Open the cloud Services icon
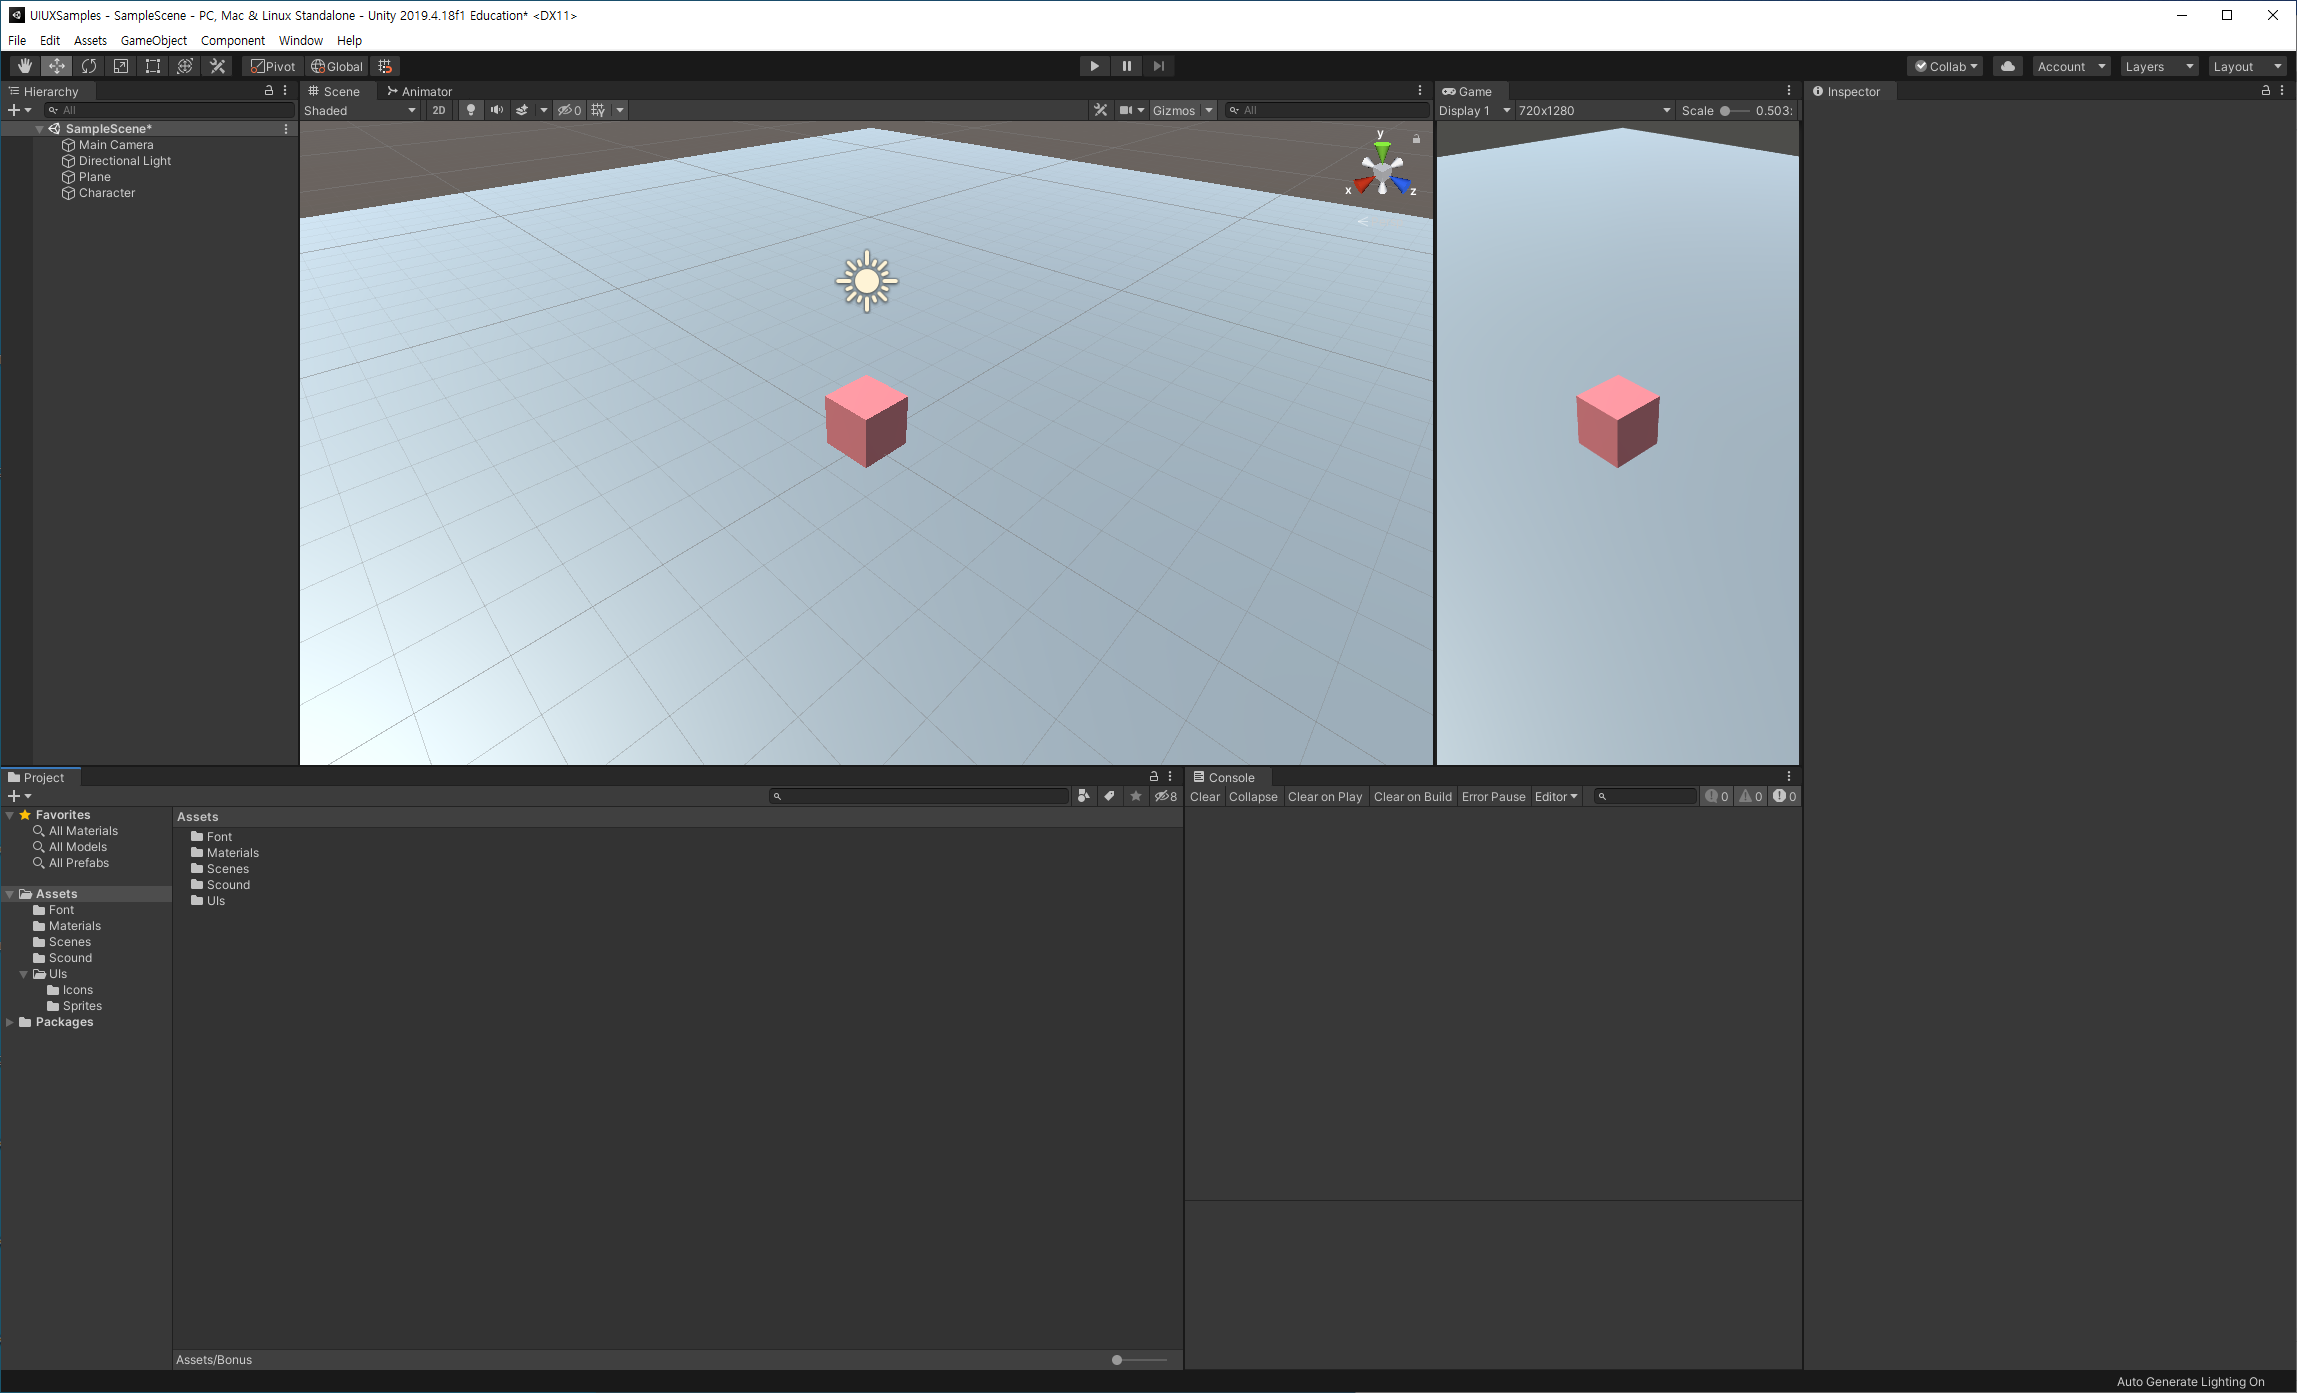The image size is (2297, 1393). pos(2007,66)
